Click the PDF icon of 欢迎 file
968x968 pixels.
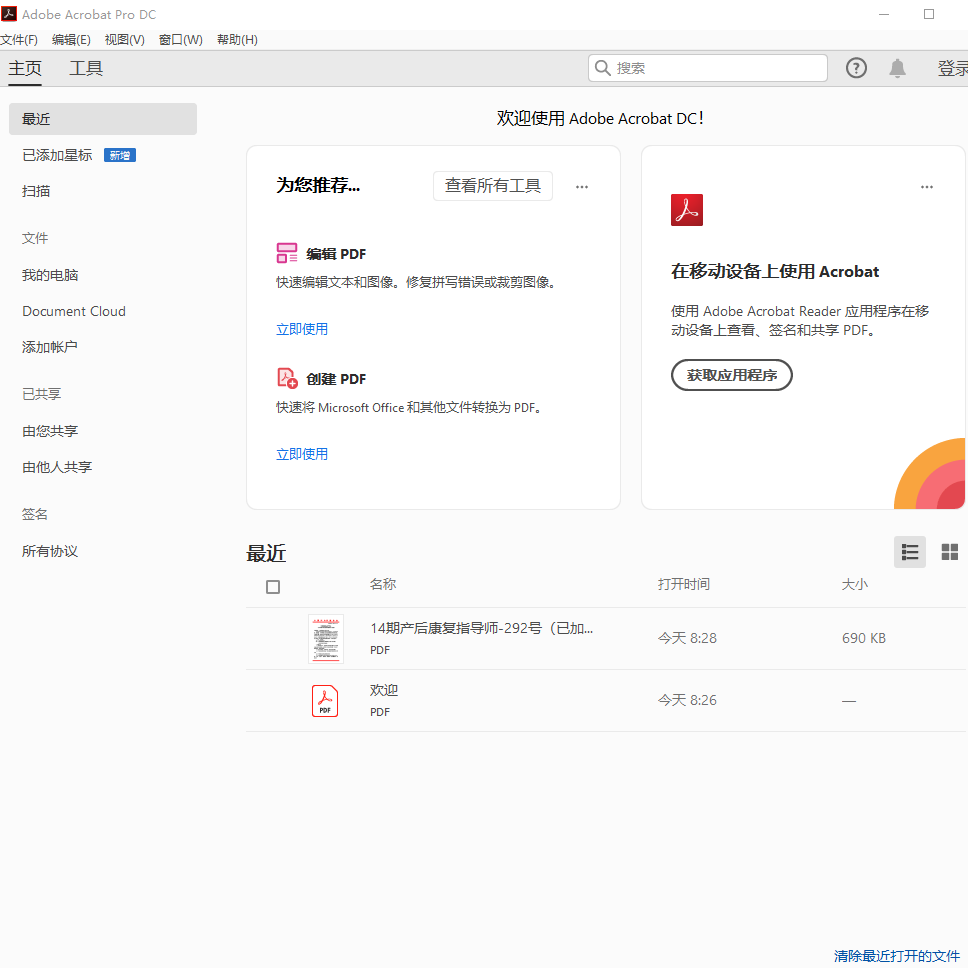coord(325,701)
